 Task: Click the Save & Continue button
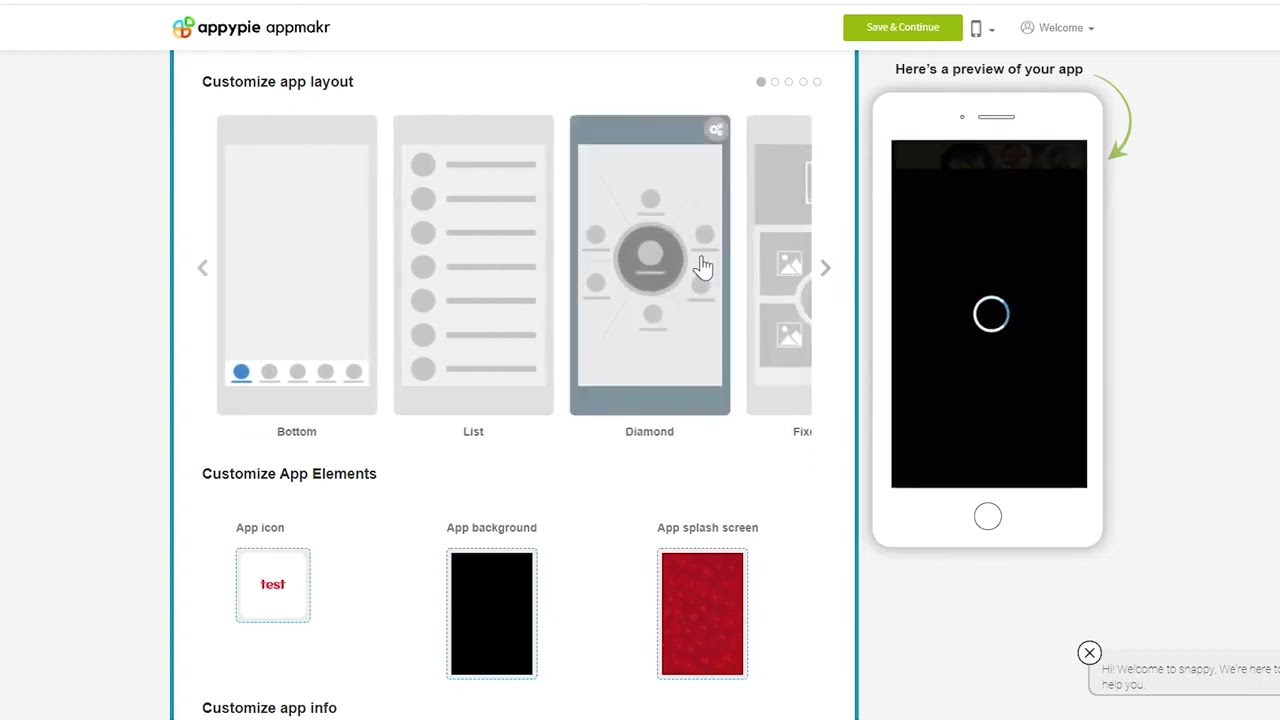coord(902,28)
